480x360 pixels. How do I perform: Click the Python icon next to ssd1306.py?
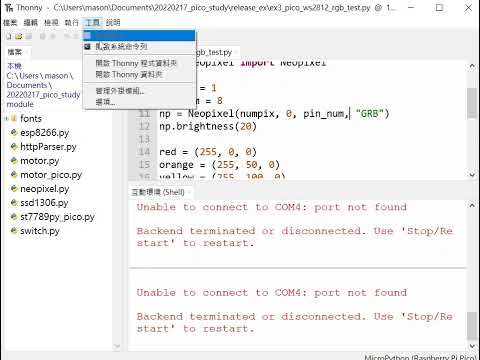[x=14, y=202]
